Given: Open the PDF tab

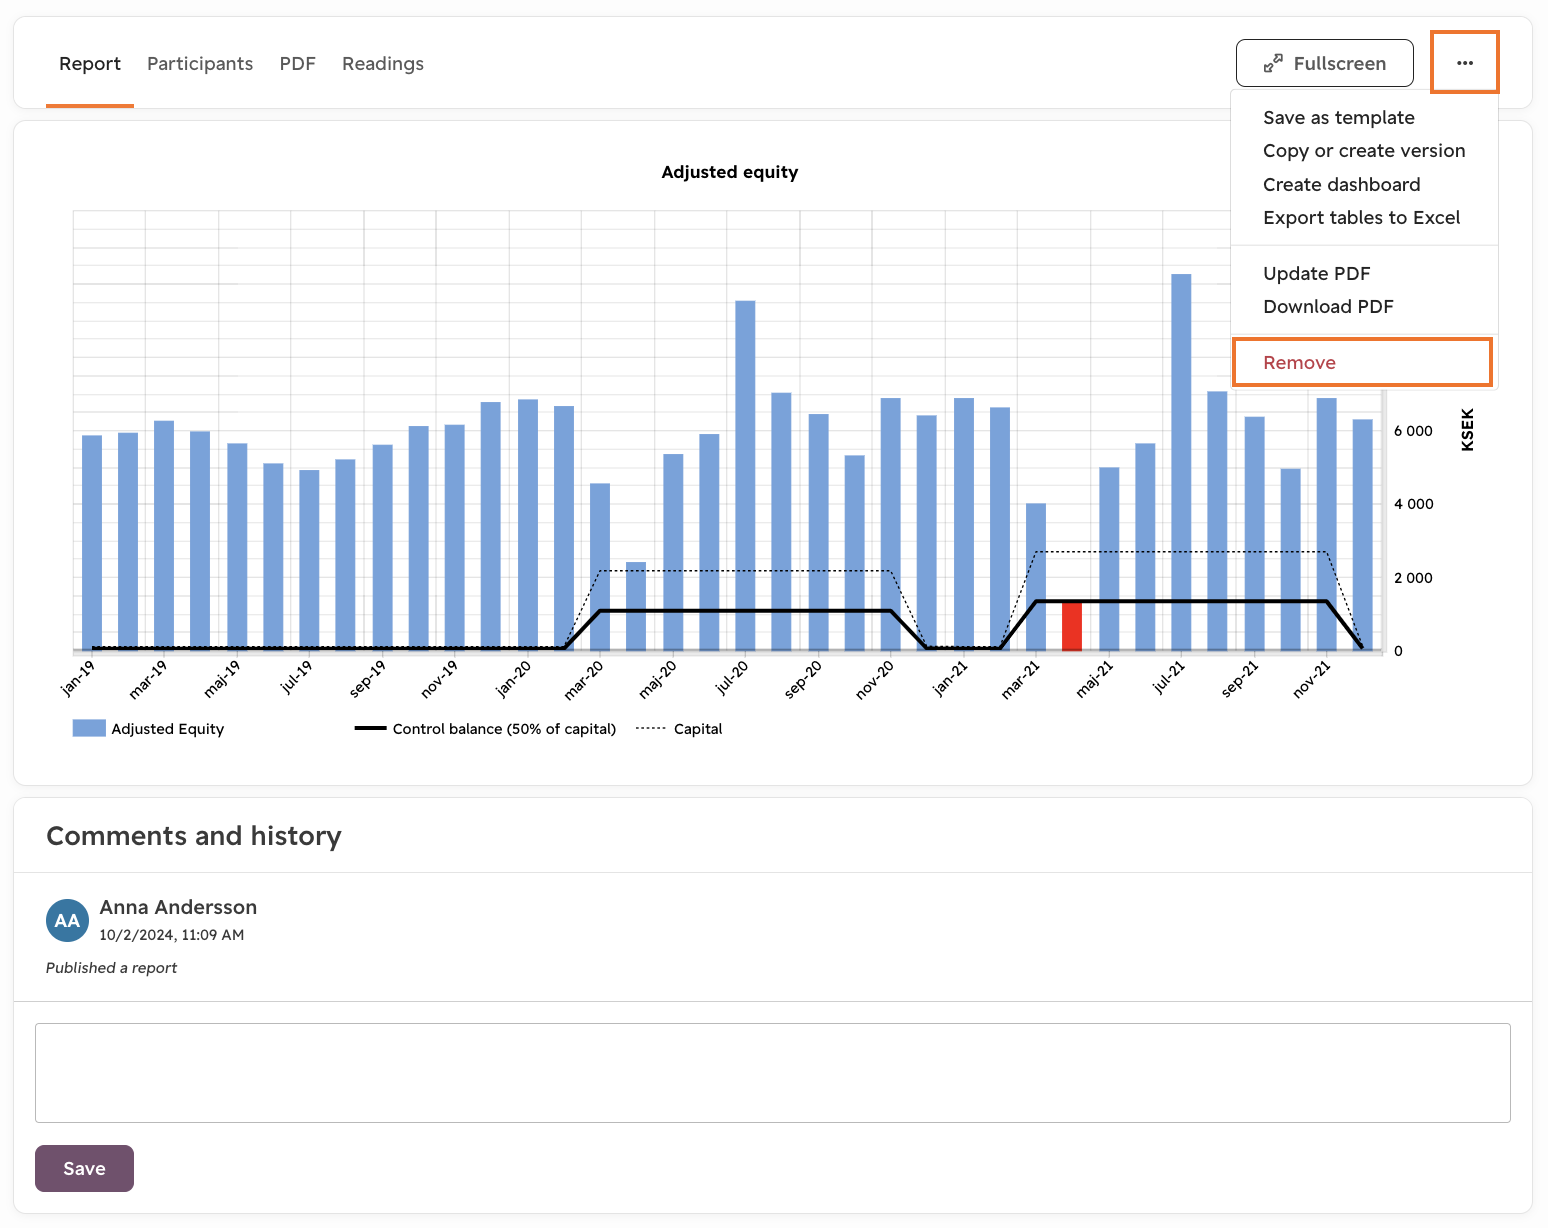Looking at the screenshot, I should pyautogui.click(x=298, y=64).
